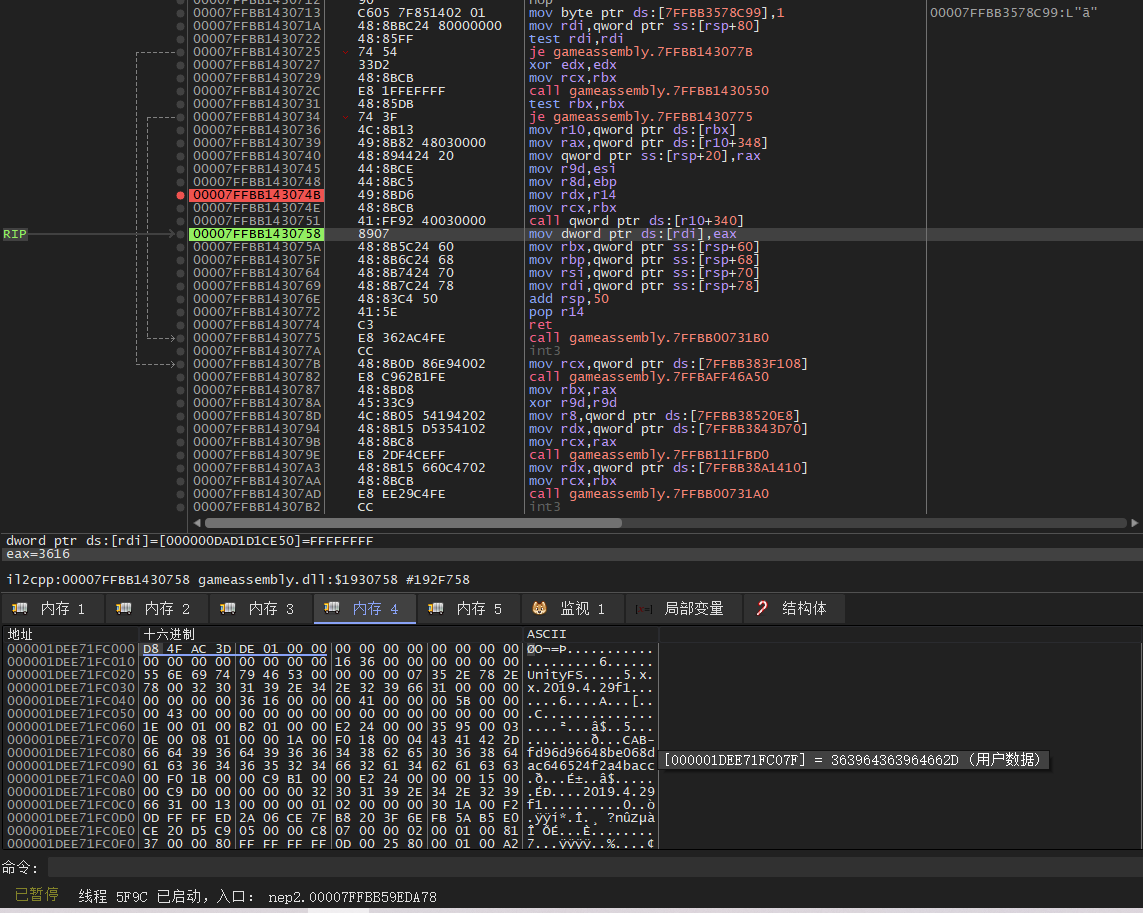Click the disassembly horizontal scrollbar thumb

pyautogui.click(x=412, y=523)
